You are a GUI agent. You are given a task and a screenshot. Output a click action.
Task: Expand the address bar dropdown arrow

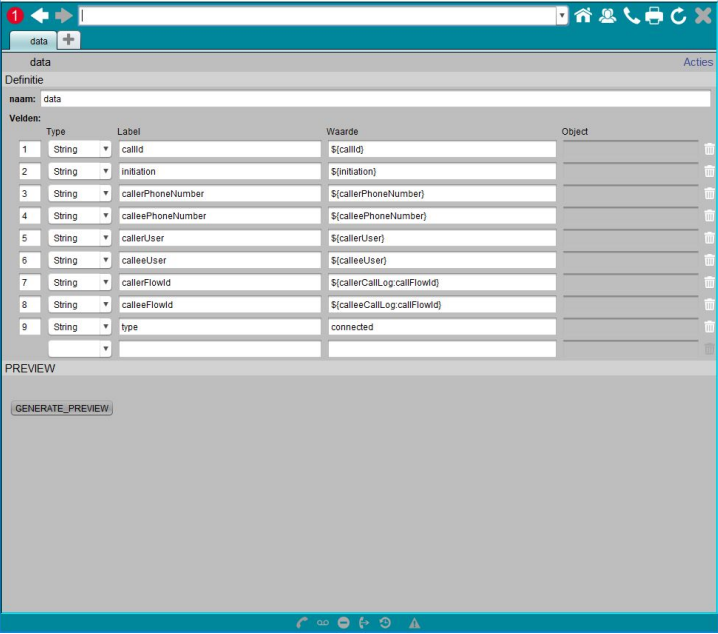[x=561, y=15]
